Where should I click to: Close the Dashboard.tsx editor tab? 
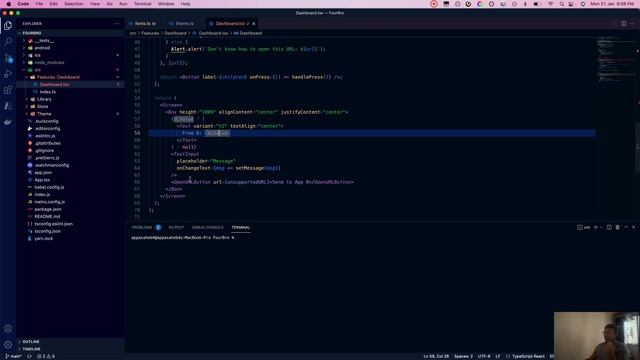pos(253,24)
